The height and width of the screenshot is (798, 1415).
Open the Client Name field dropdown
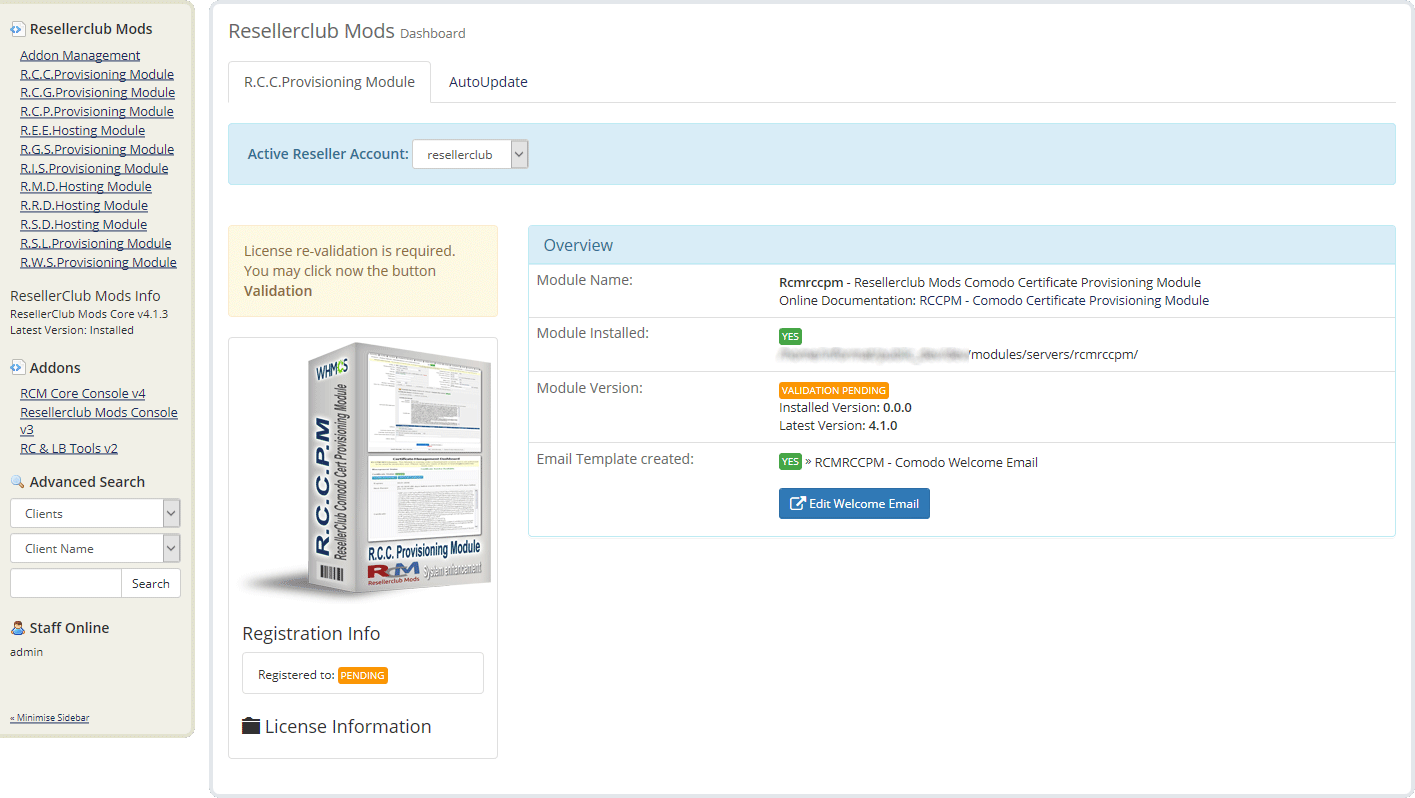click(x=95, y=548)
